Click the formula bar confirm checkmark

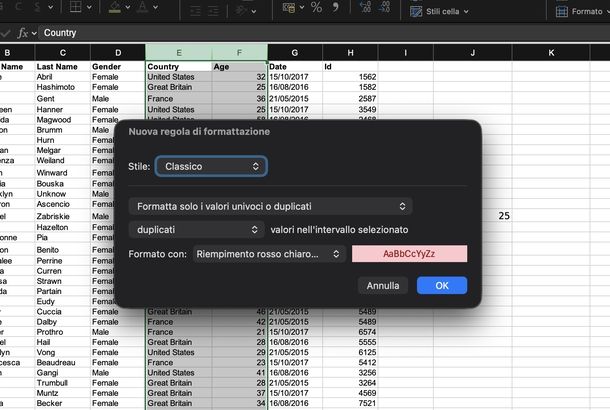pyautogui.click(x=5, y=33)
